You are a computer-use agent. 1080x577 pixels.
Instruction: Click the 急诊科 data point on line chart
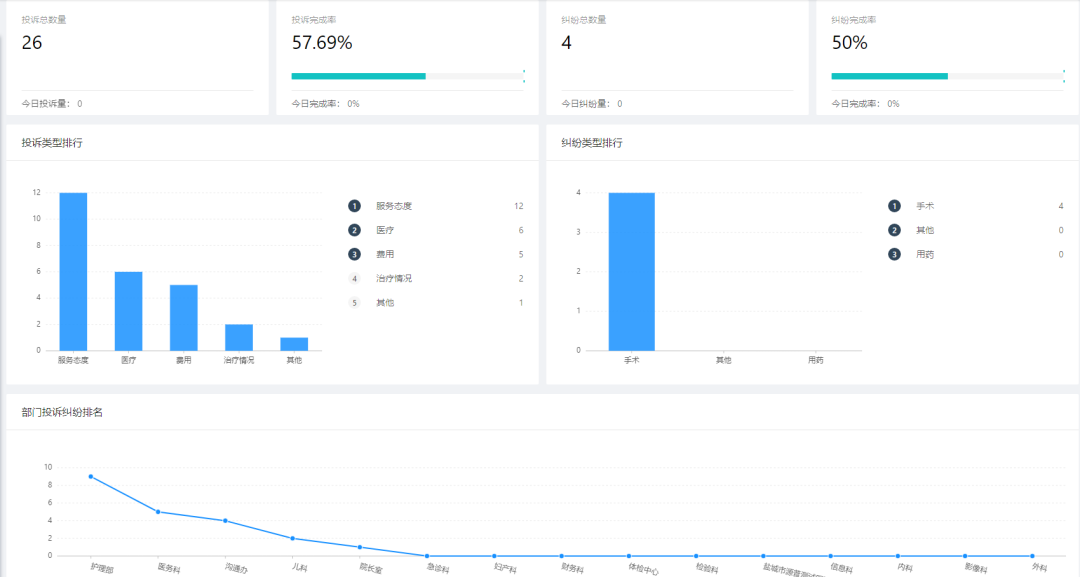(x=427, y=556)
